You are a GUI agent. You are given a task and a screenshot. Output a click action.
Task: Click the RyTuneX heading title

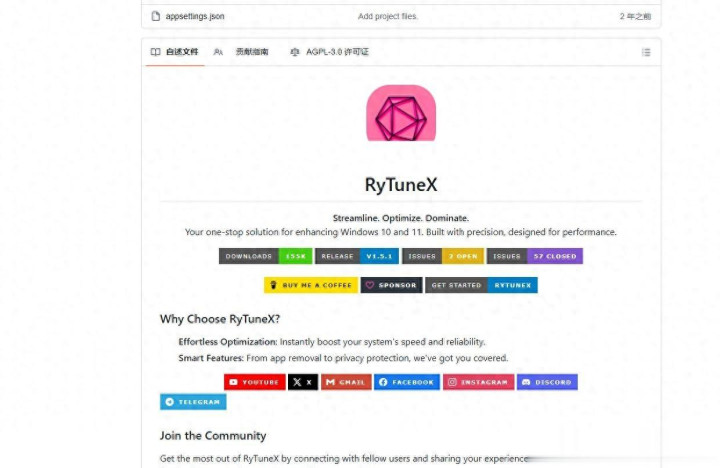coord(401,185)
